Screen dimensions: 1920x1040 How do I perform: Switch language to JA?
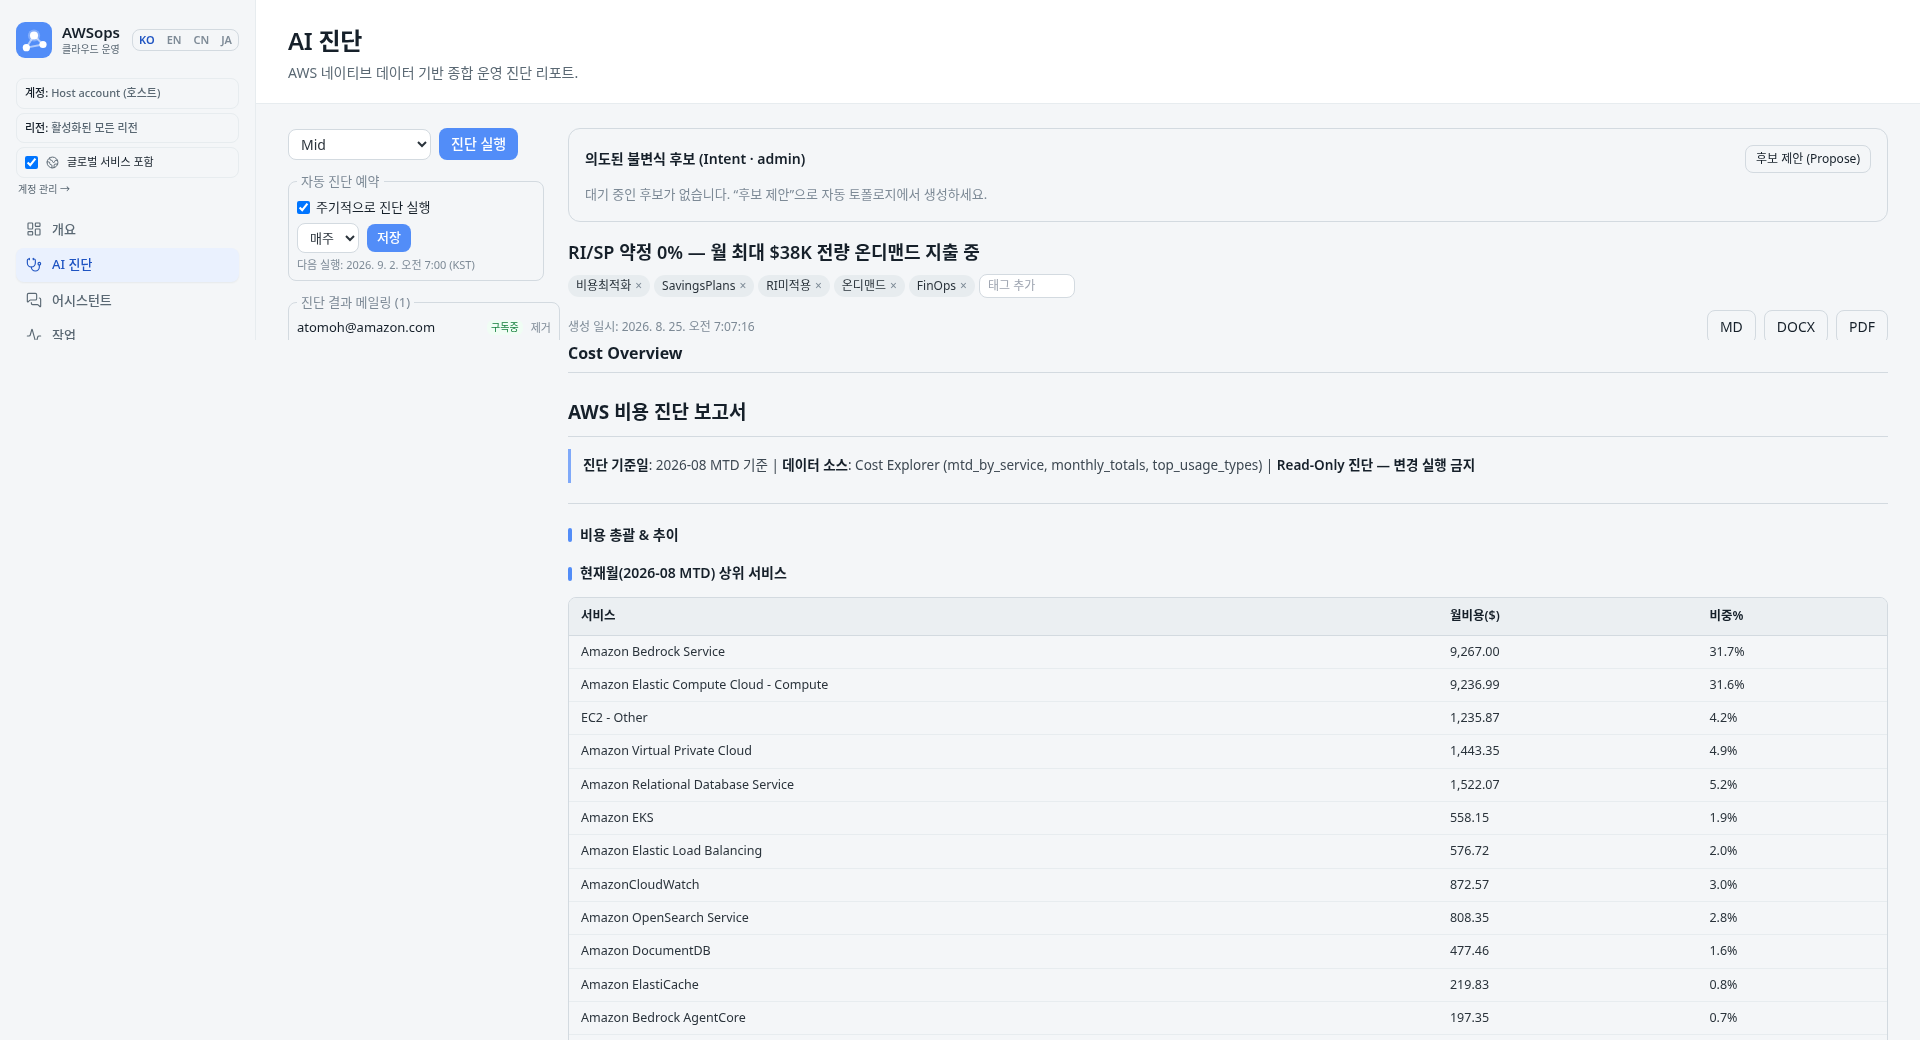tap(226, 40)
